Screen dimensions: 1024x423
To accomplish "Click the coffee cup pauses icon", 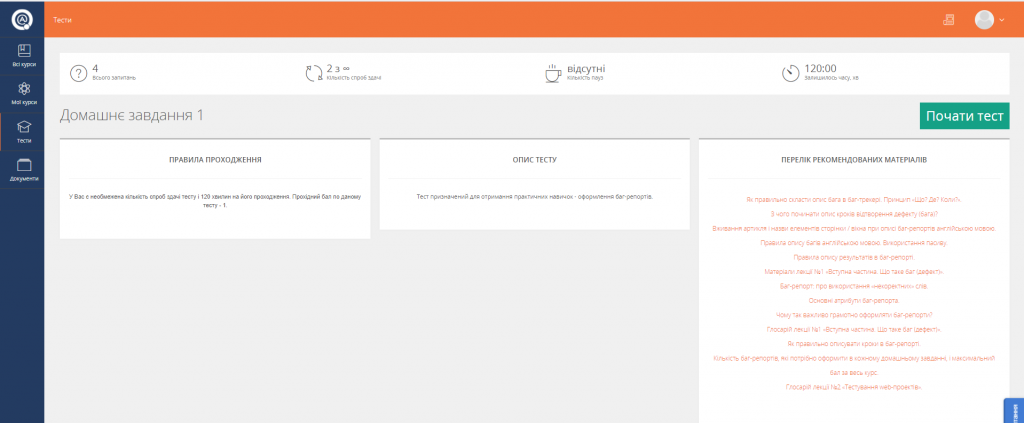I will tap(553, 73).
